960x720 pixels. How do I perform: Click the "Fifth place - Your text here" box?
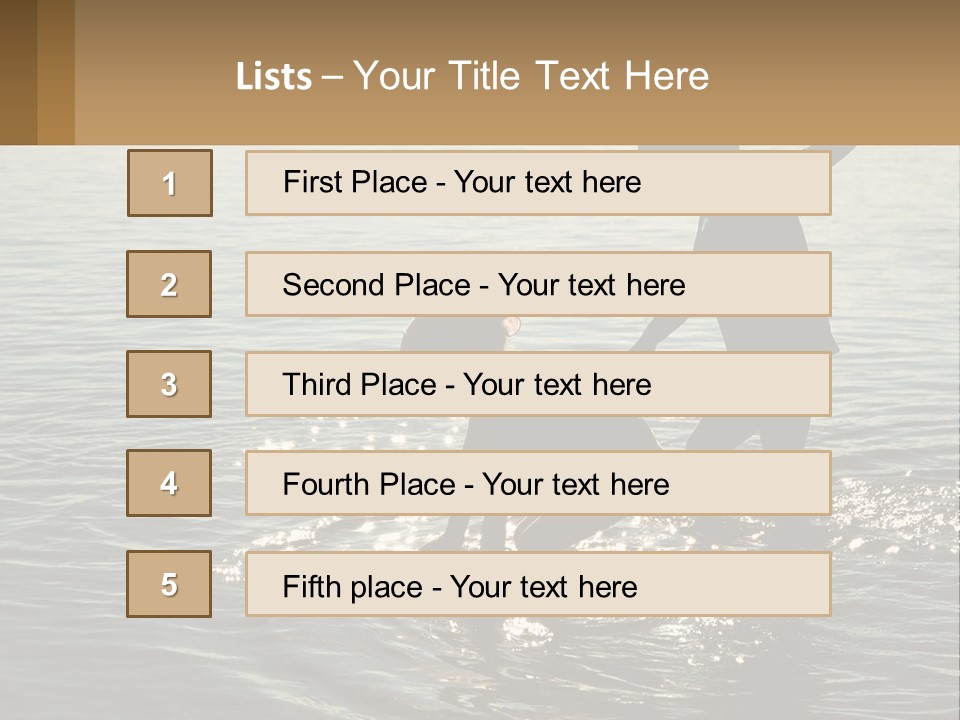tap(538, 585)
